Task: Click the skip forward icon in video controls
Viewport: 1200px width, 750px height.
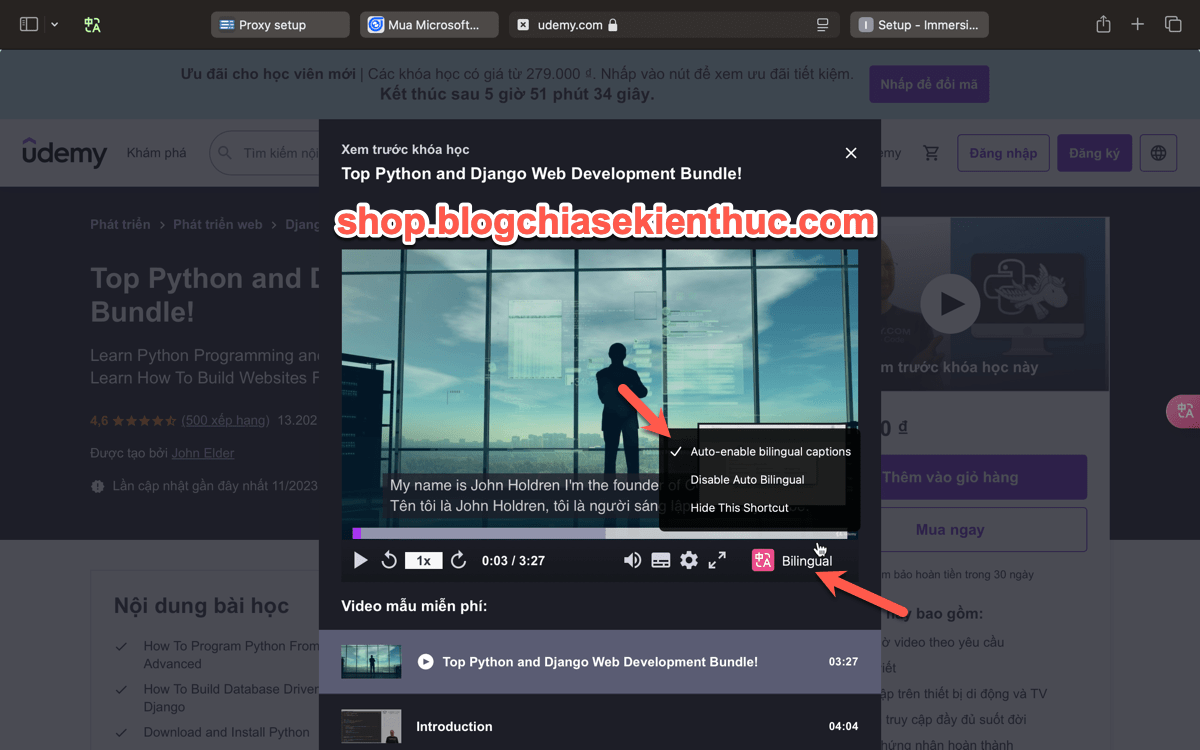Action: [x=459, y=560]
